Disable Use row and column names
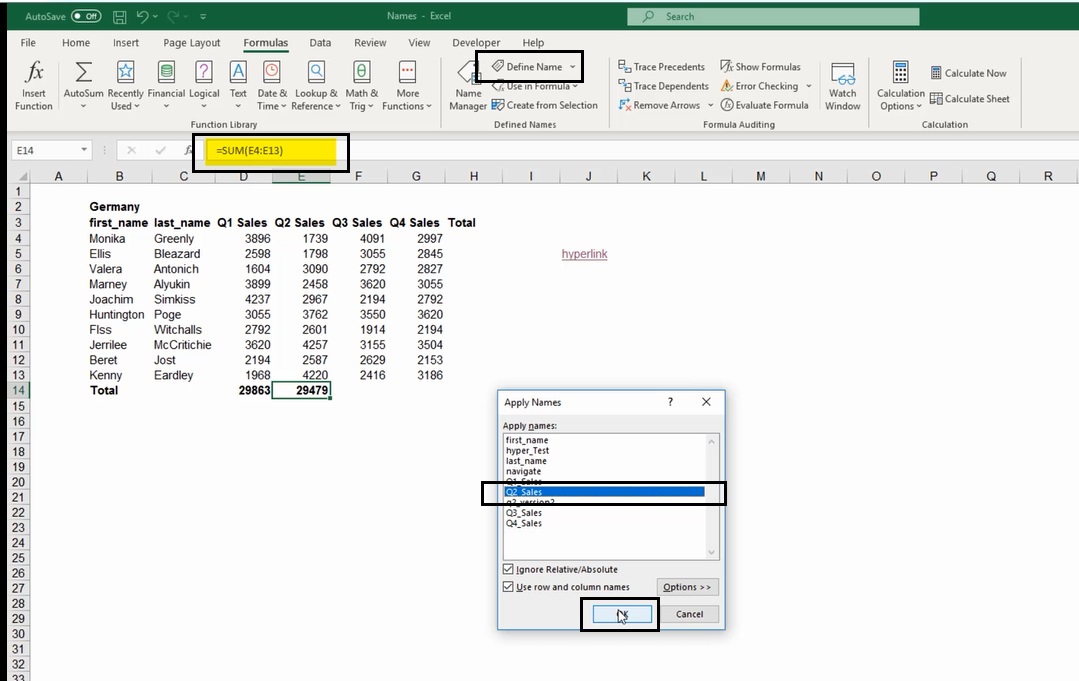 point(508,587)
